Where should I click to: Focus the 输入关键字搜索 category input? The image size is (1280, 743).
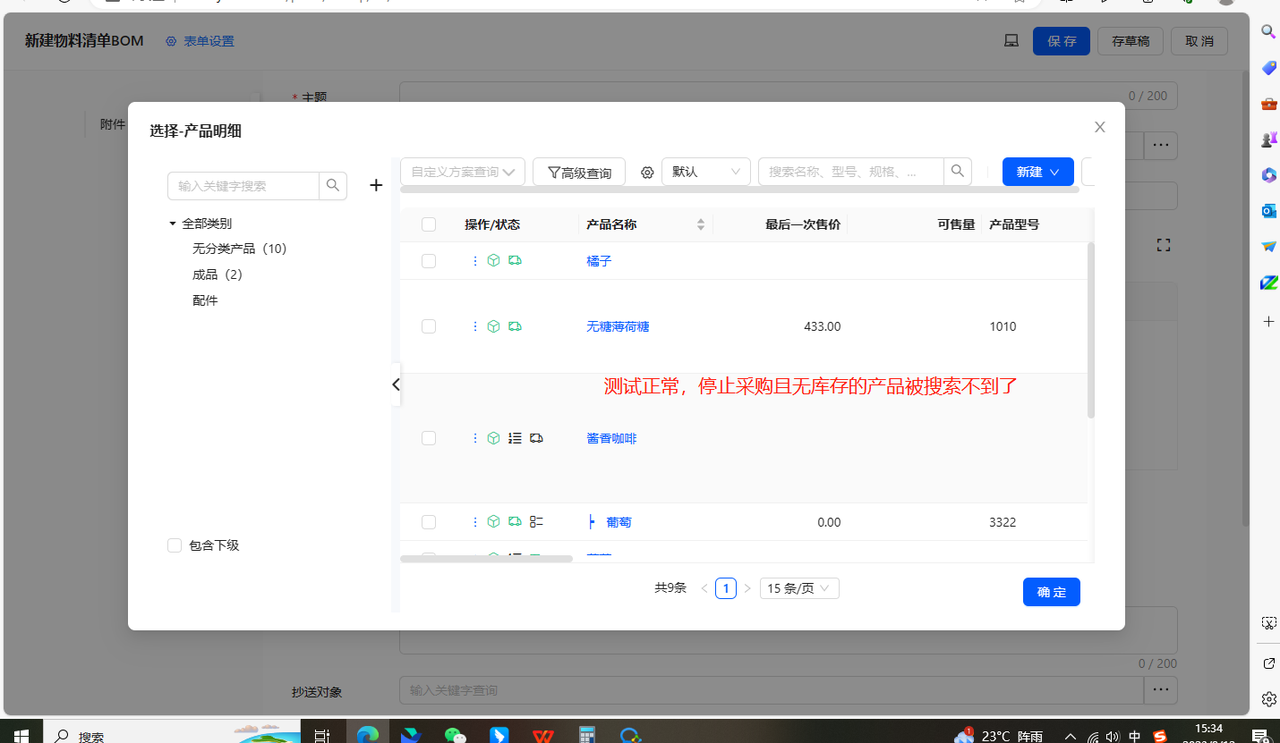pyautogui.click(x=243, y=186)
